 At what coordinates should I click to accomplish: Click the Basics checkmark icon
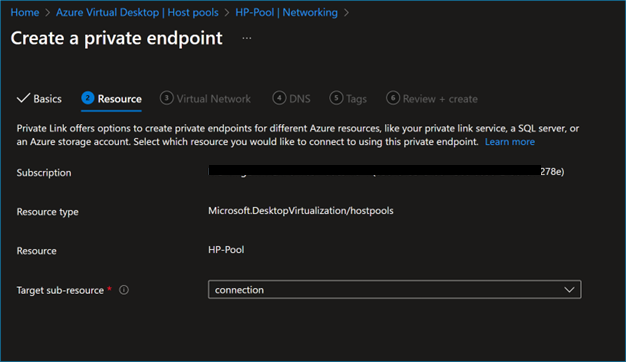(23, 98)
